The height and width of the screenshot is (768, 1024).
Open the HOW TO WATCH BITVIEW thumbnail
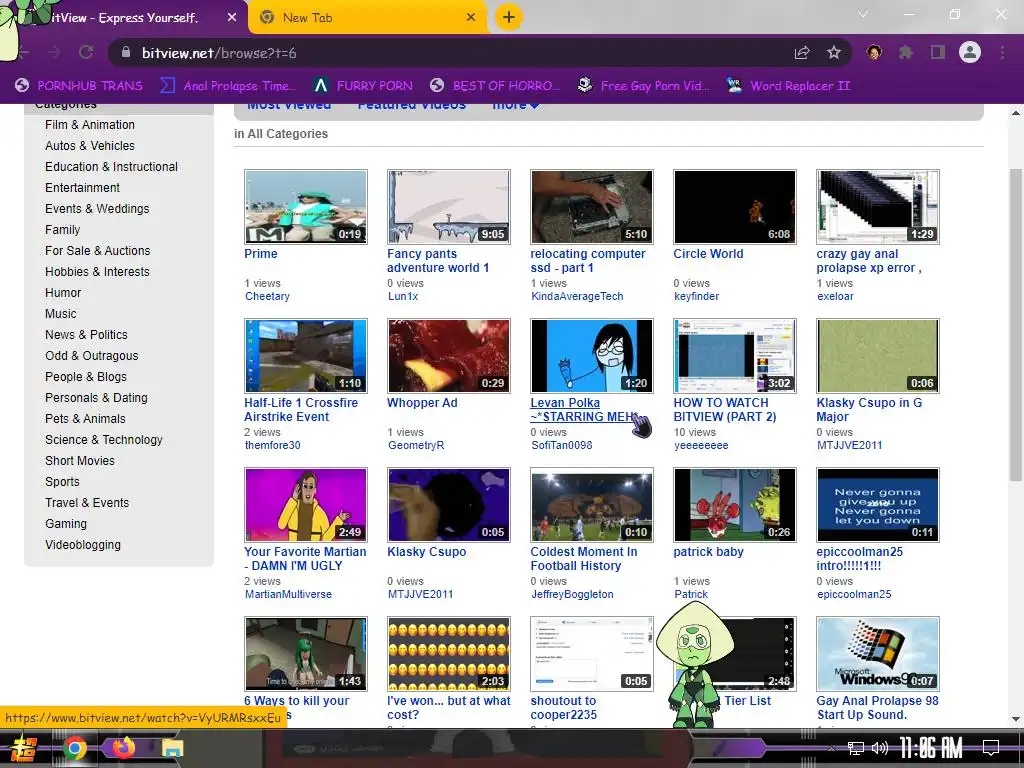click(x=735, y=355)
